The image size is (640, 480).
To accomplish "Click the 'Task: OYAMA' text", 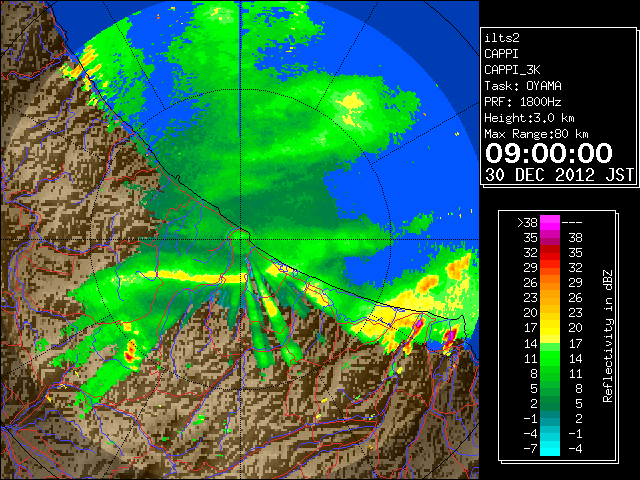I will (x=523, y=86).
